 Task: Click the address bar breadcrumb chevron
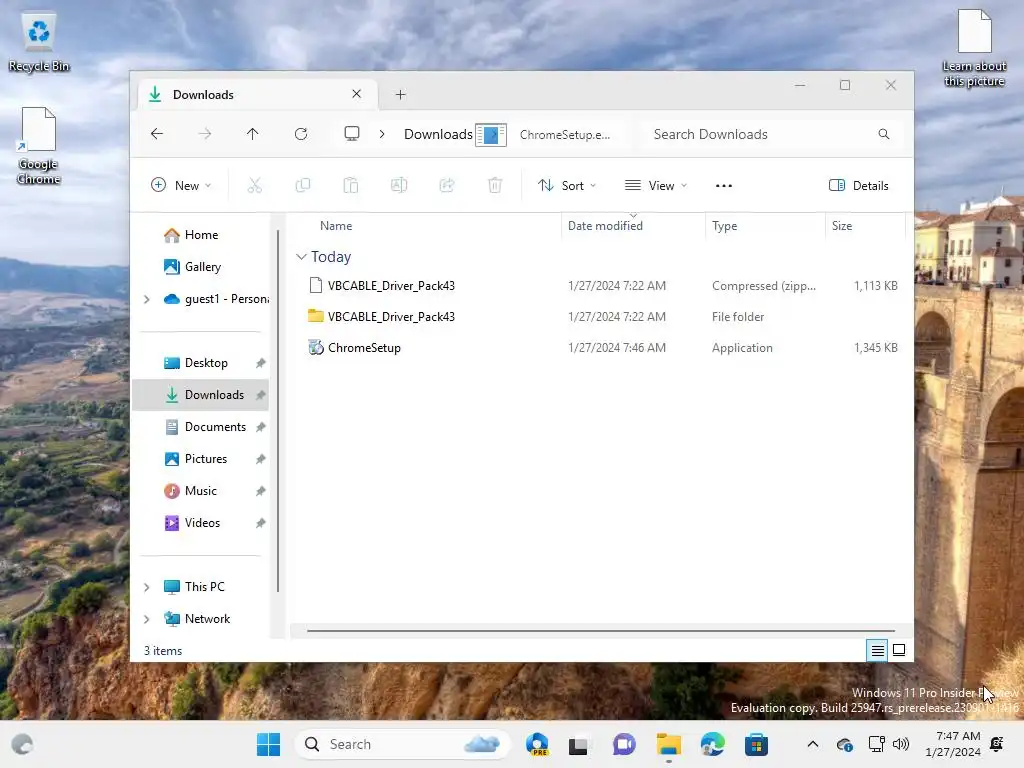pyautogui.click(x=382, y=134)
